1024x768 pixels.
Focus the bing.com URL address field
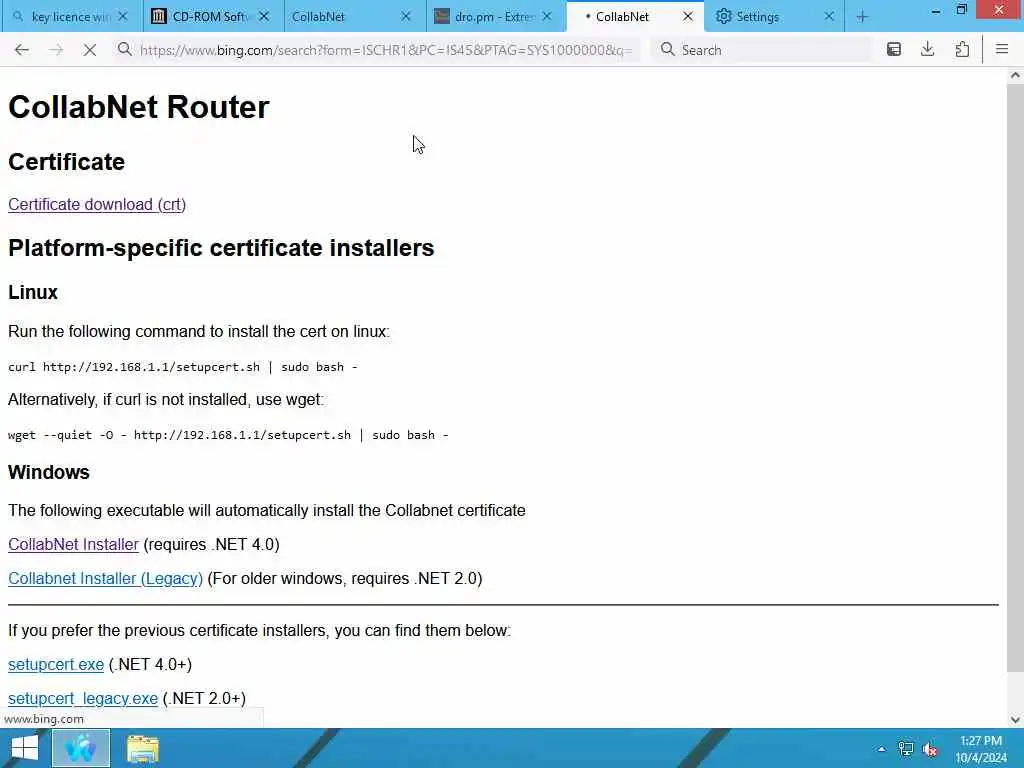[x=385, y=50]
